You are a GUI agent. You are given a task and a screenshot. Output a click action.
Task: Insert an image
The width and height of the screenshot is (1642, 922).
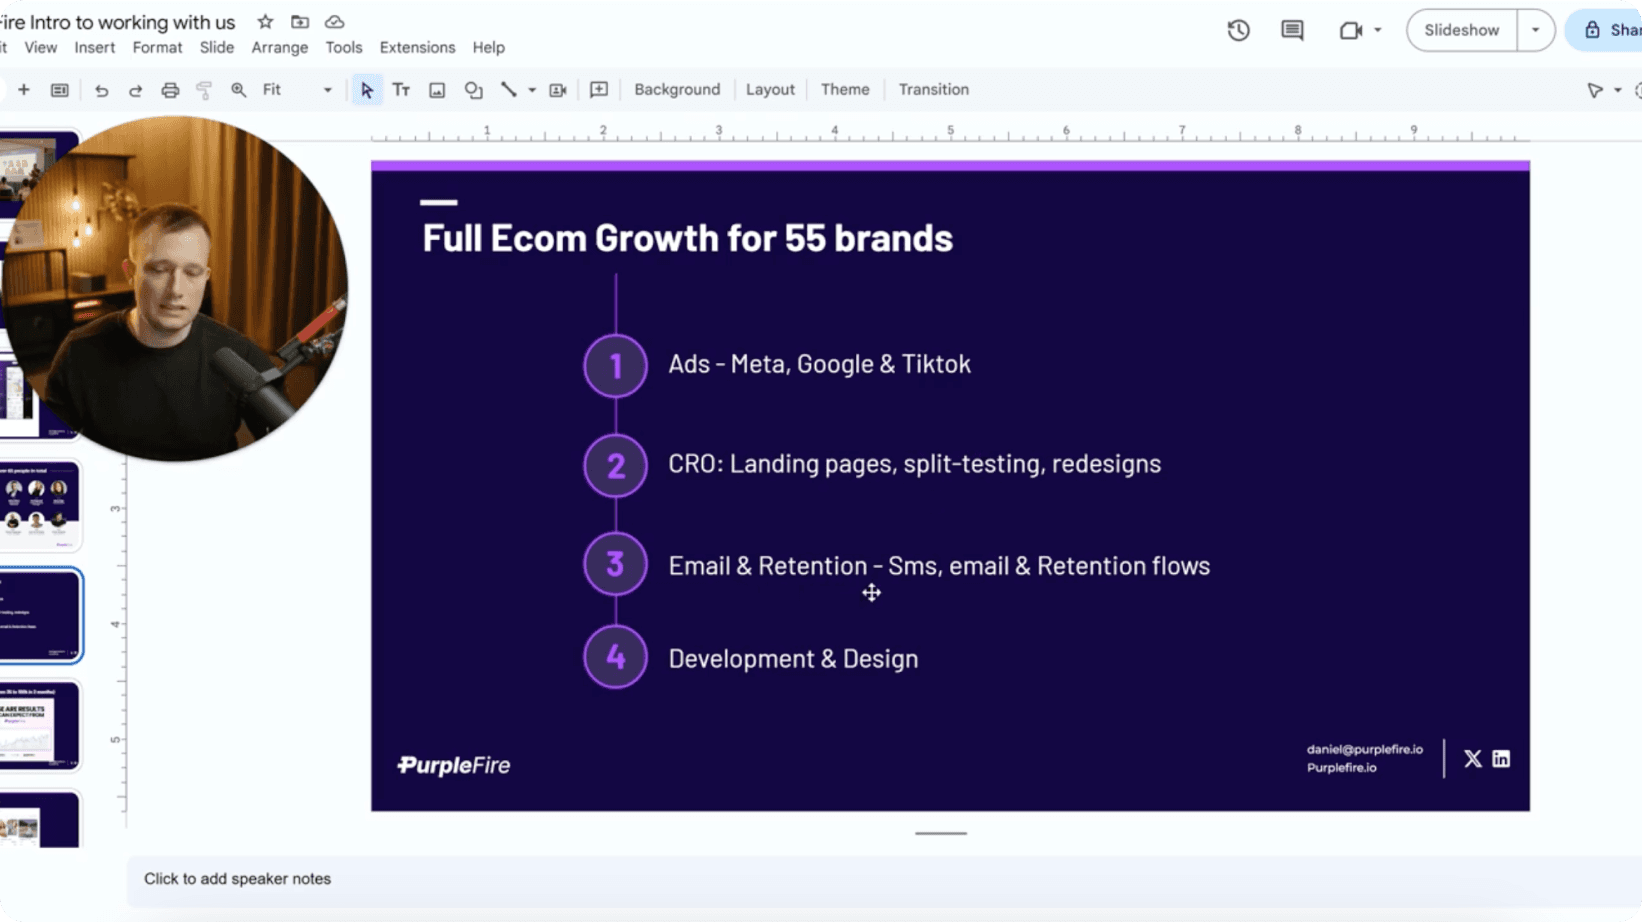437,90
